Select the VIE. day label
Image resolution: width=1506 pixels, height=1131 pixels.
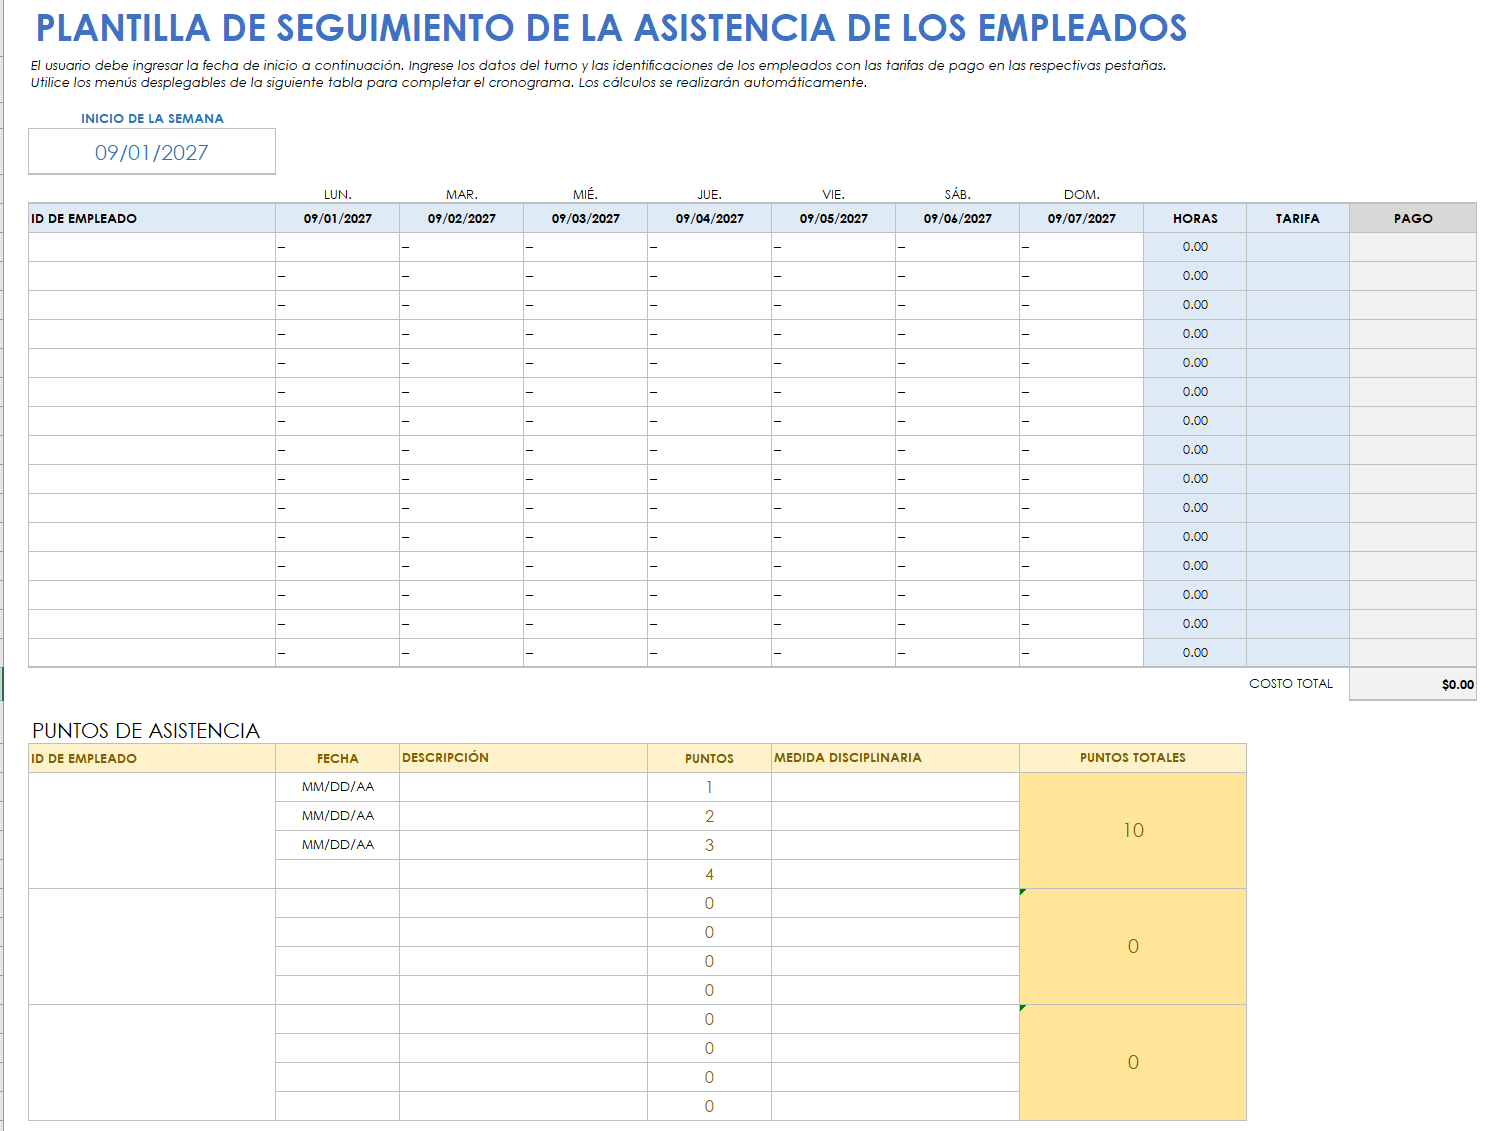(834, 194)
